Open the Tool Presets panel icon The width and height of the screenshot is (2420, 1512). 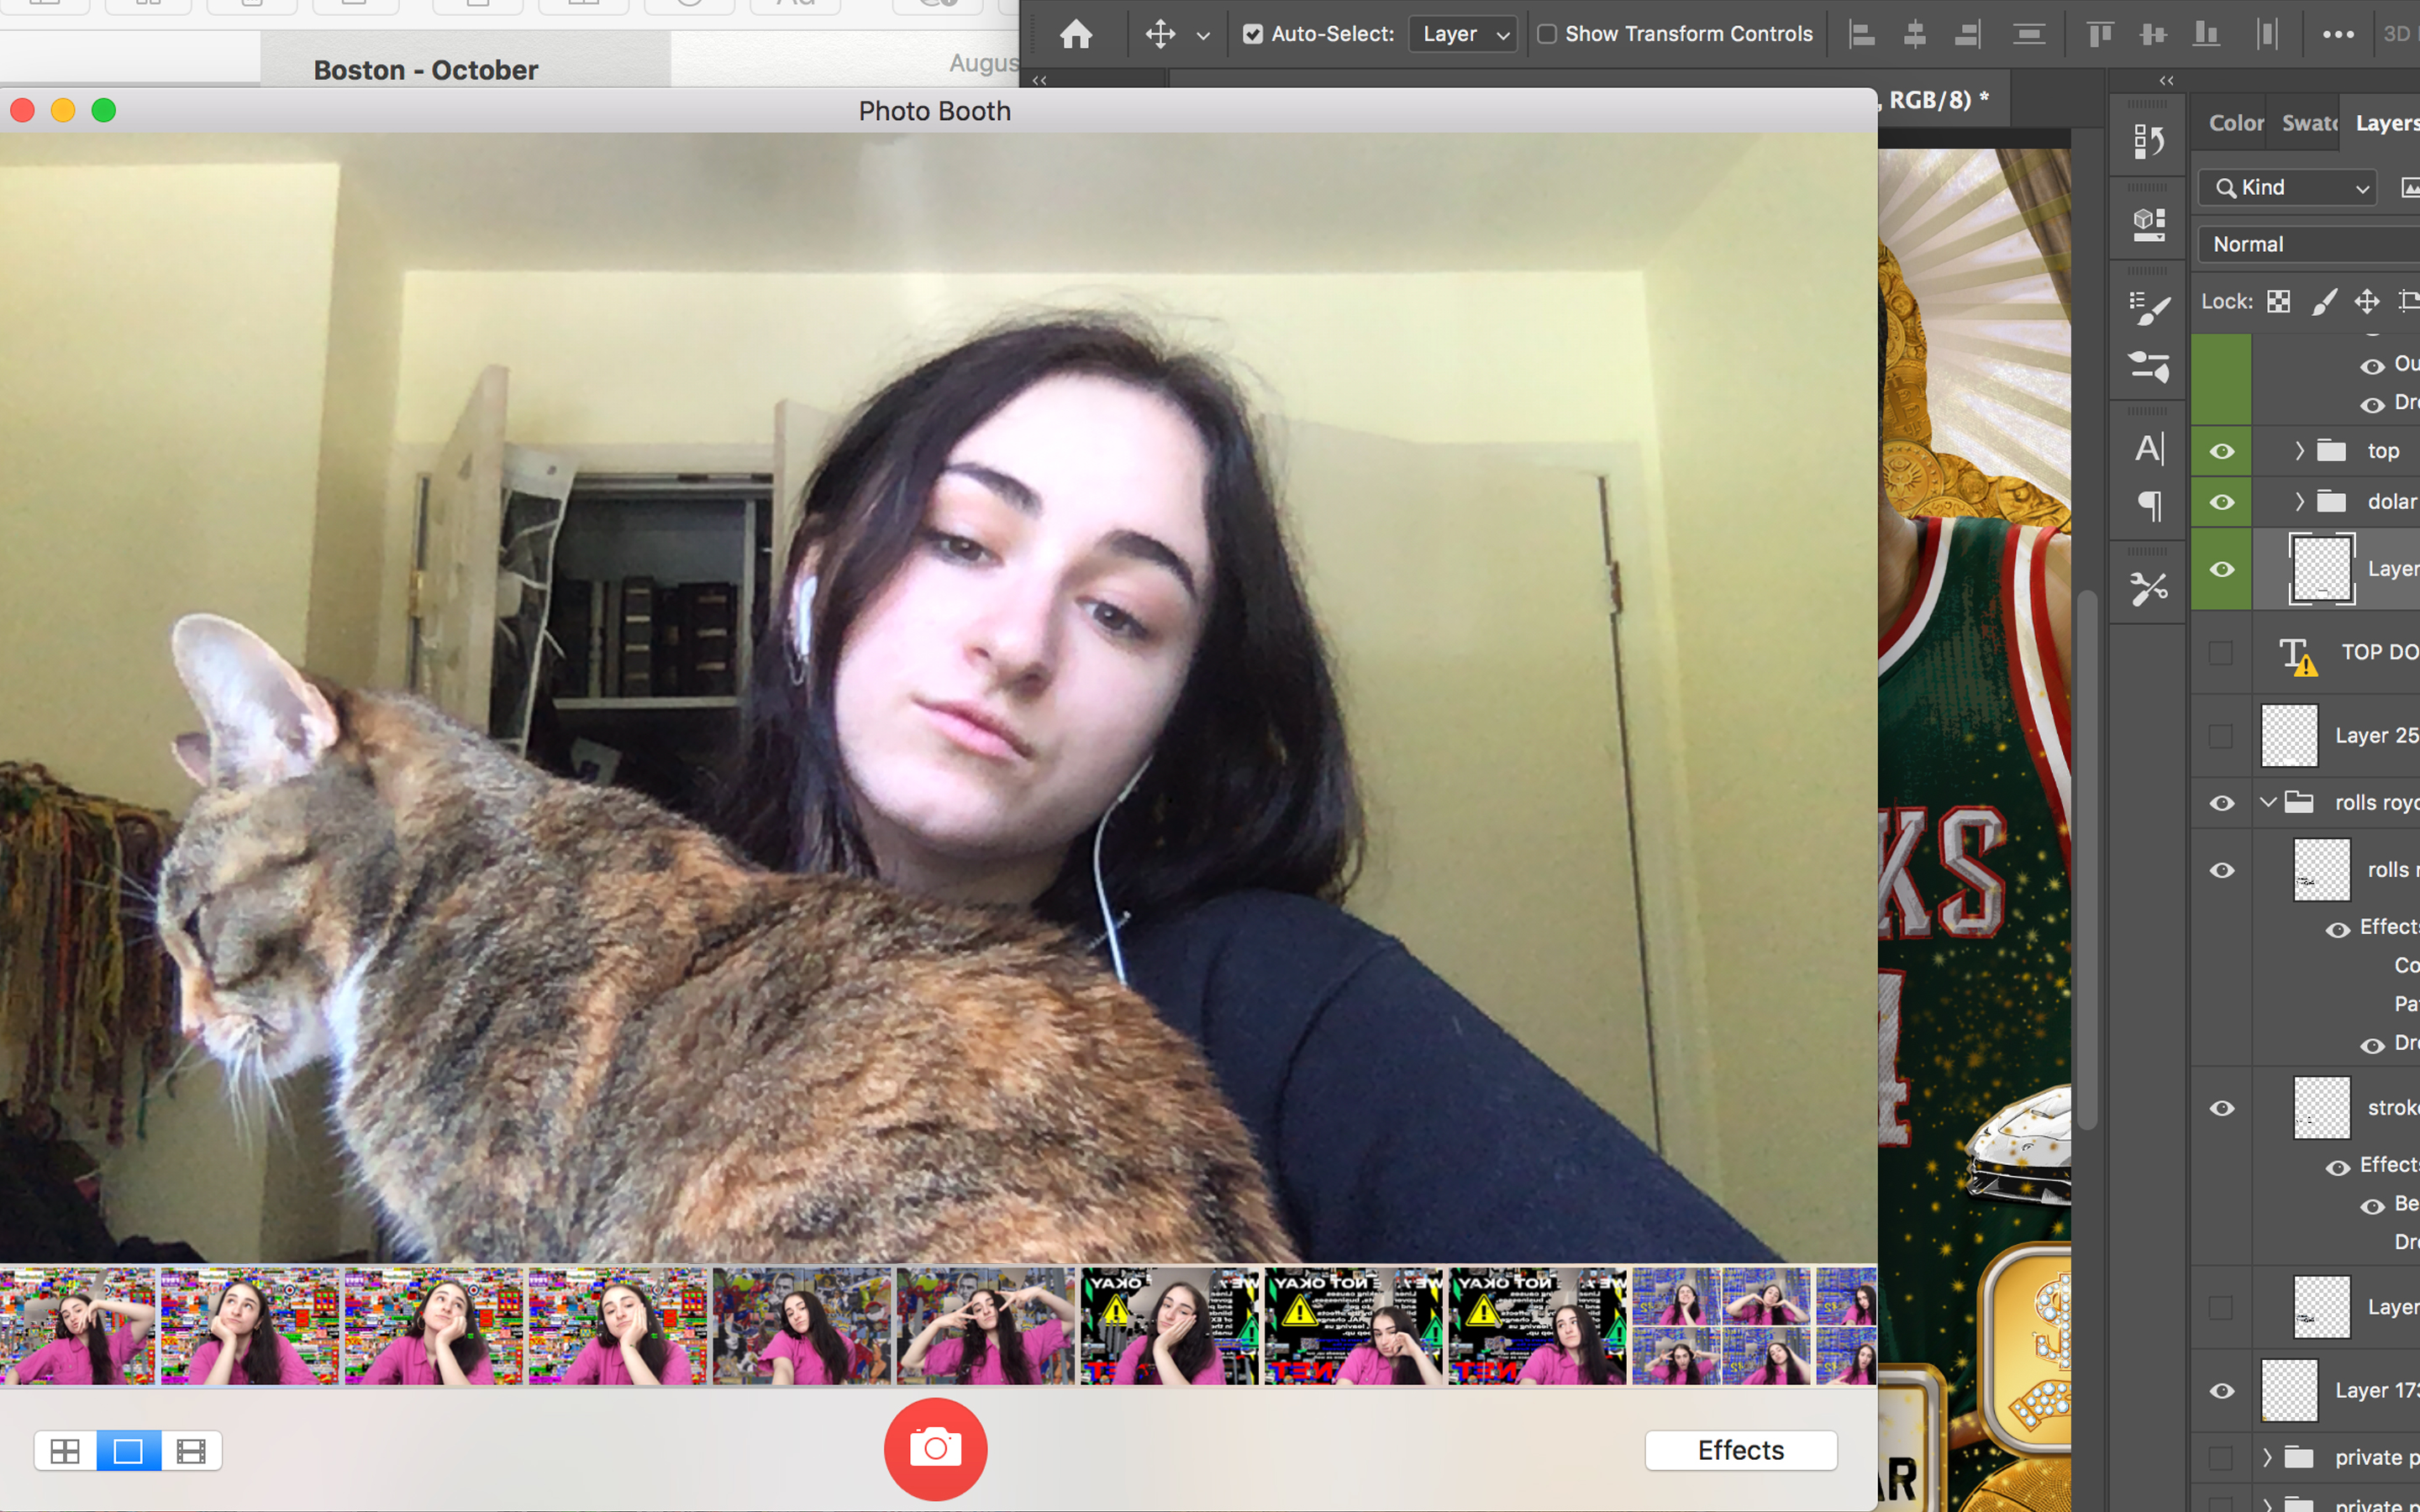click(x=2148, y=588)
